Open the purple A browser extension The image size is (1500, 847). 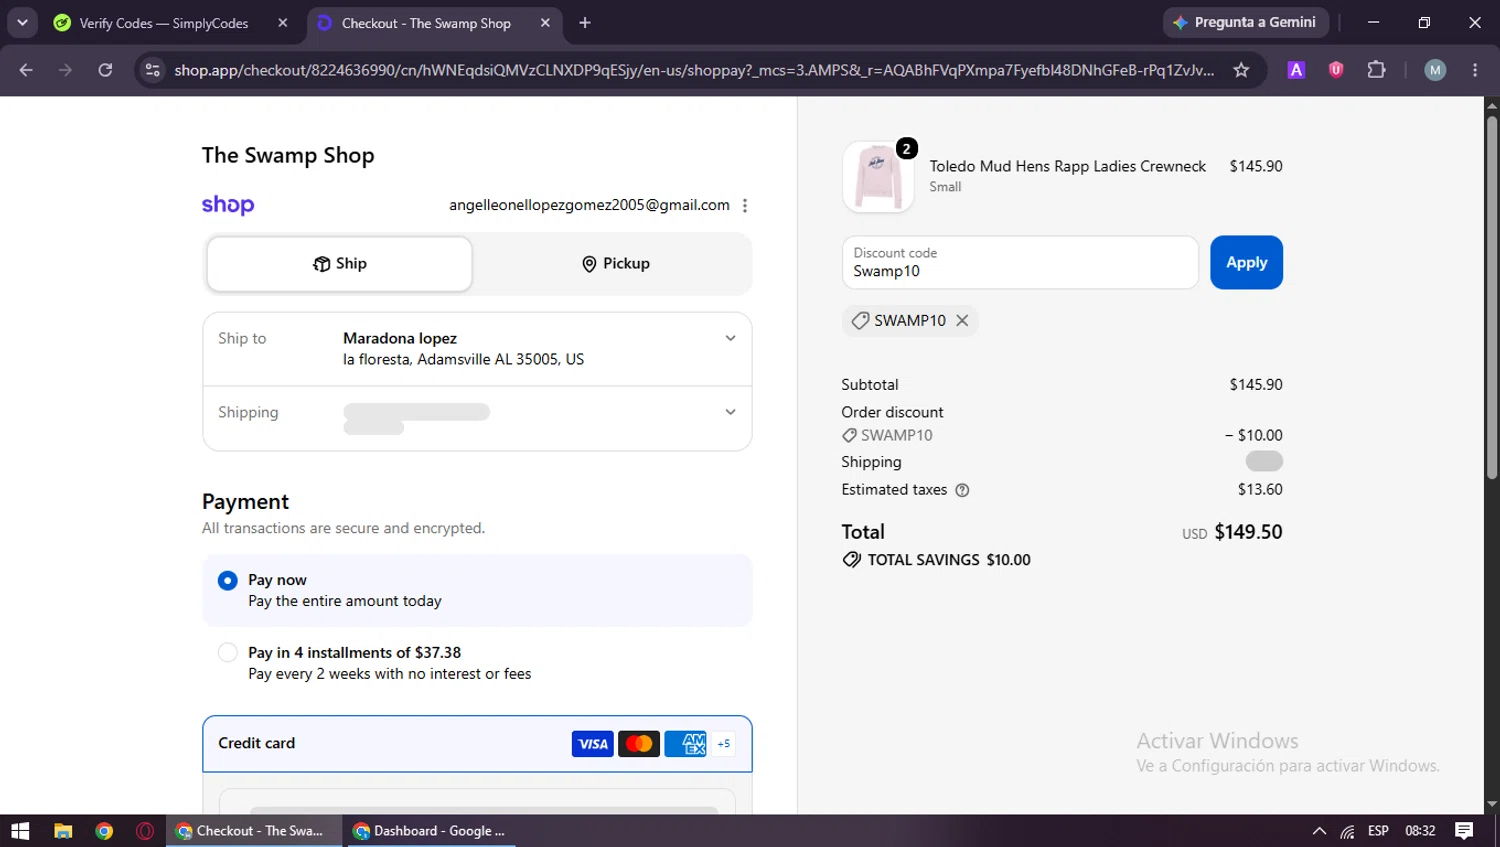pyautogui.click(x=1296, y=70)
